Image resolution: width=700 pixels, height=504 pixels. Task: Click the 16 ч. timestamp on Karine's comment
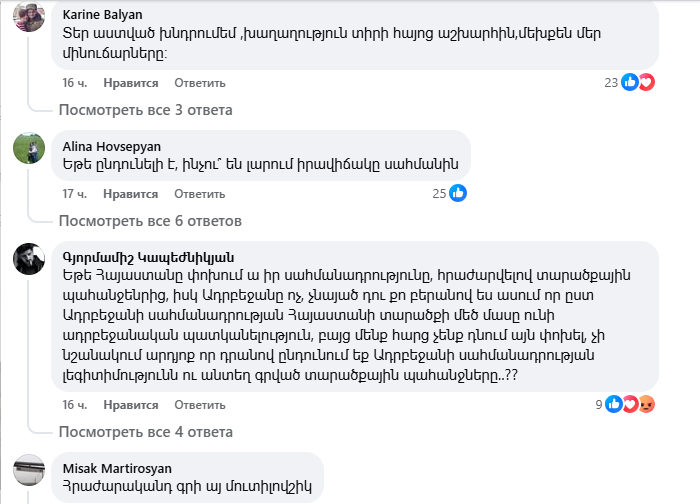click(76, 82)
